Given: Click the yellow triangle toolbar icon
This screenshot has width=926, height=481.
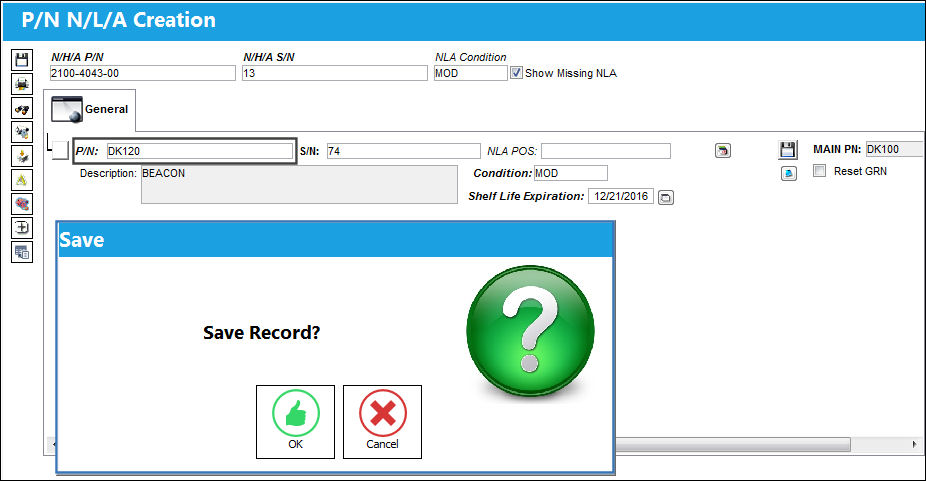Looking at the screenshot, I should [22, 180].
